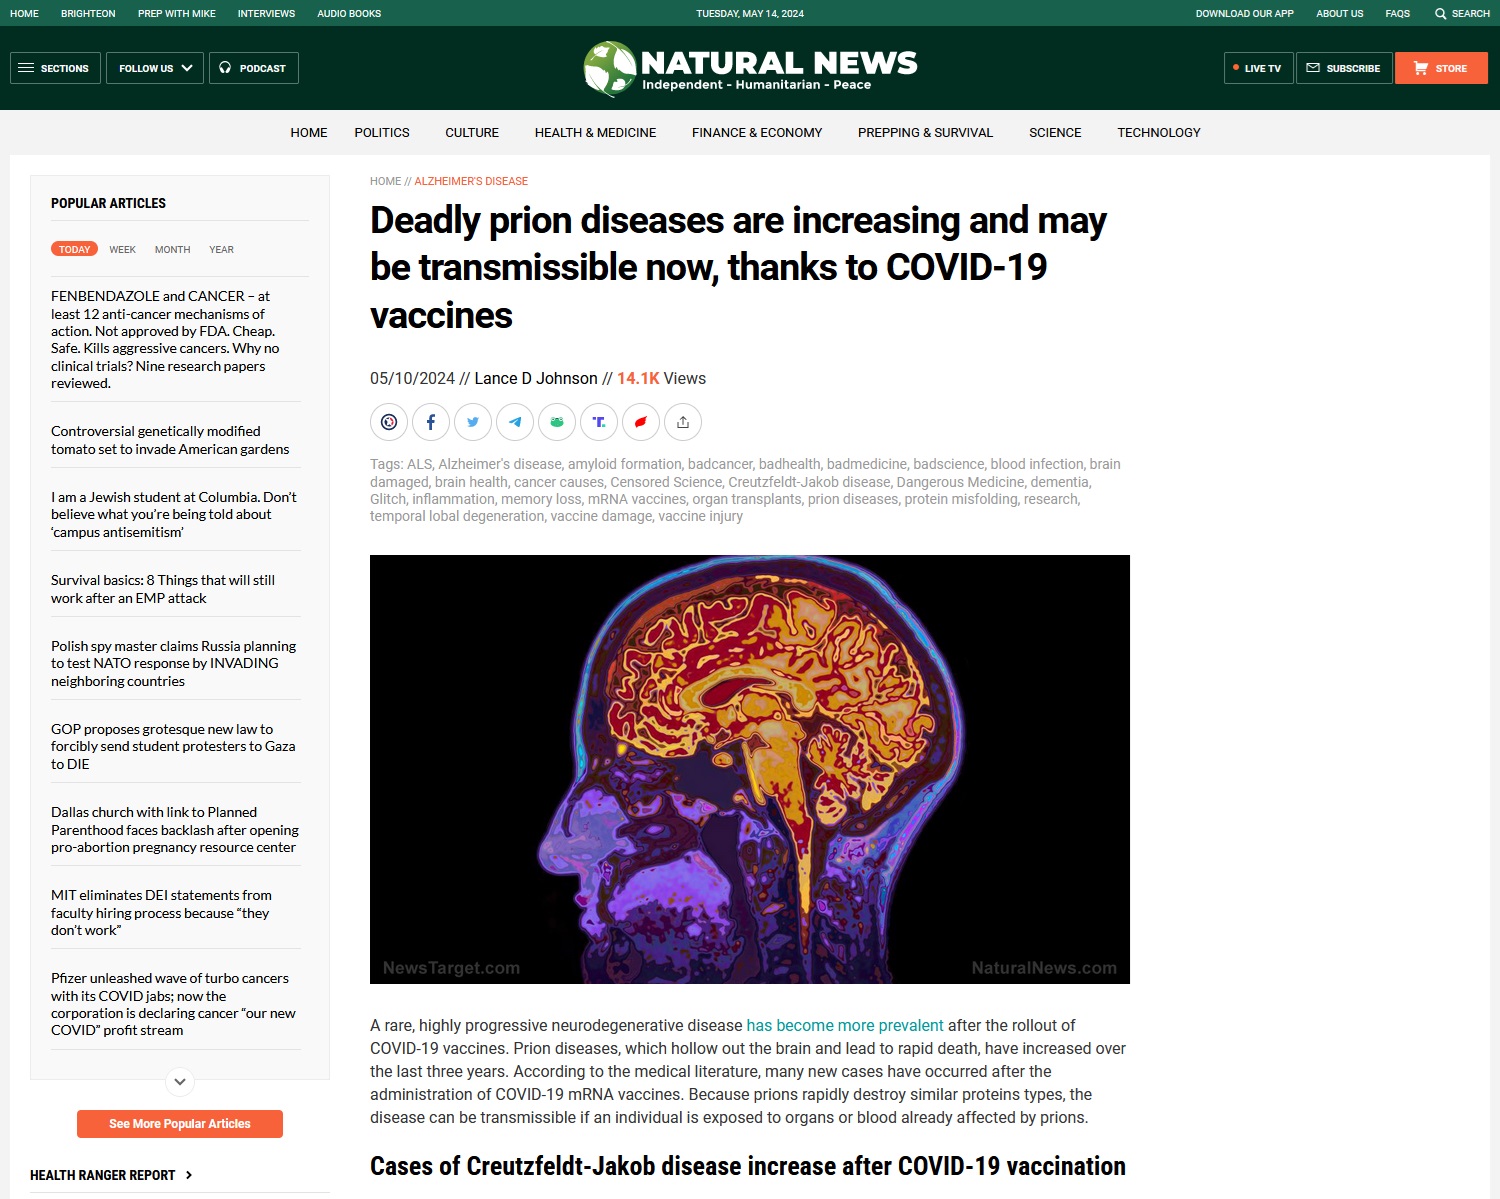
Task: Open Live TV
Action: coord(1258,68)
